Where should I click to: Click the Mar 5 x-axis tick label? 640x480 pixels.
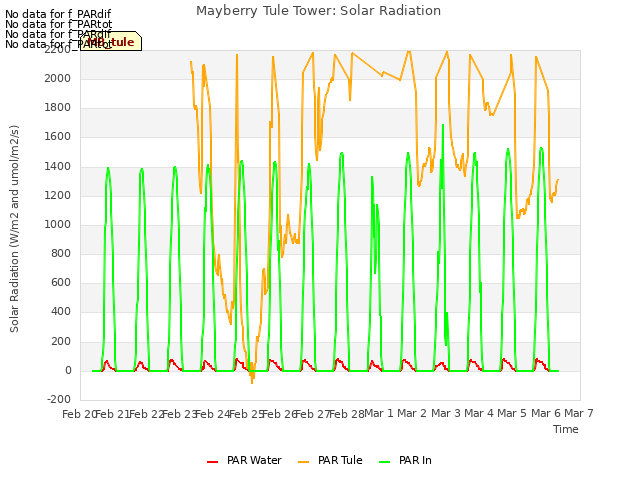pyautogui.click(x=512, y=413)
